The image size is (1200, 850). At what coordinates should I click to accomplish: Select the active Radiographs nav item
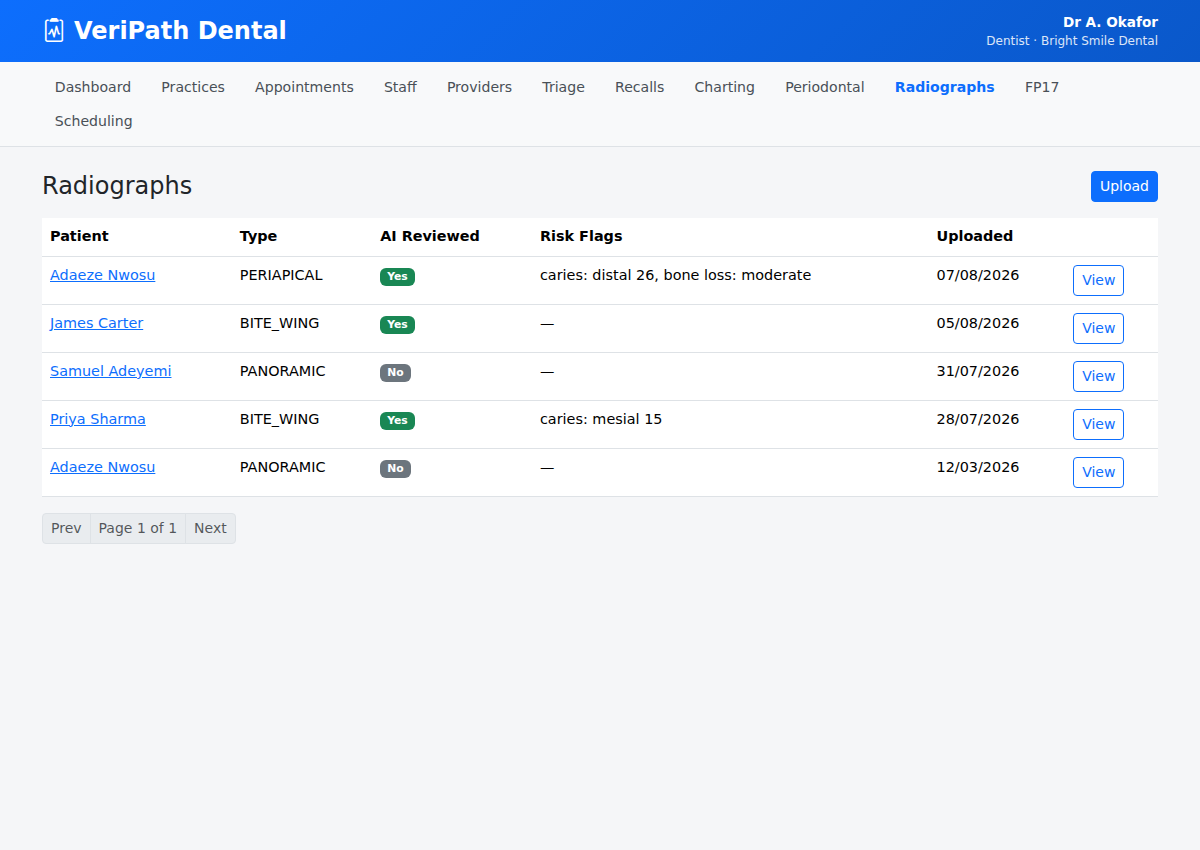tap(944, 87)
